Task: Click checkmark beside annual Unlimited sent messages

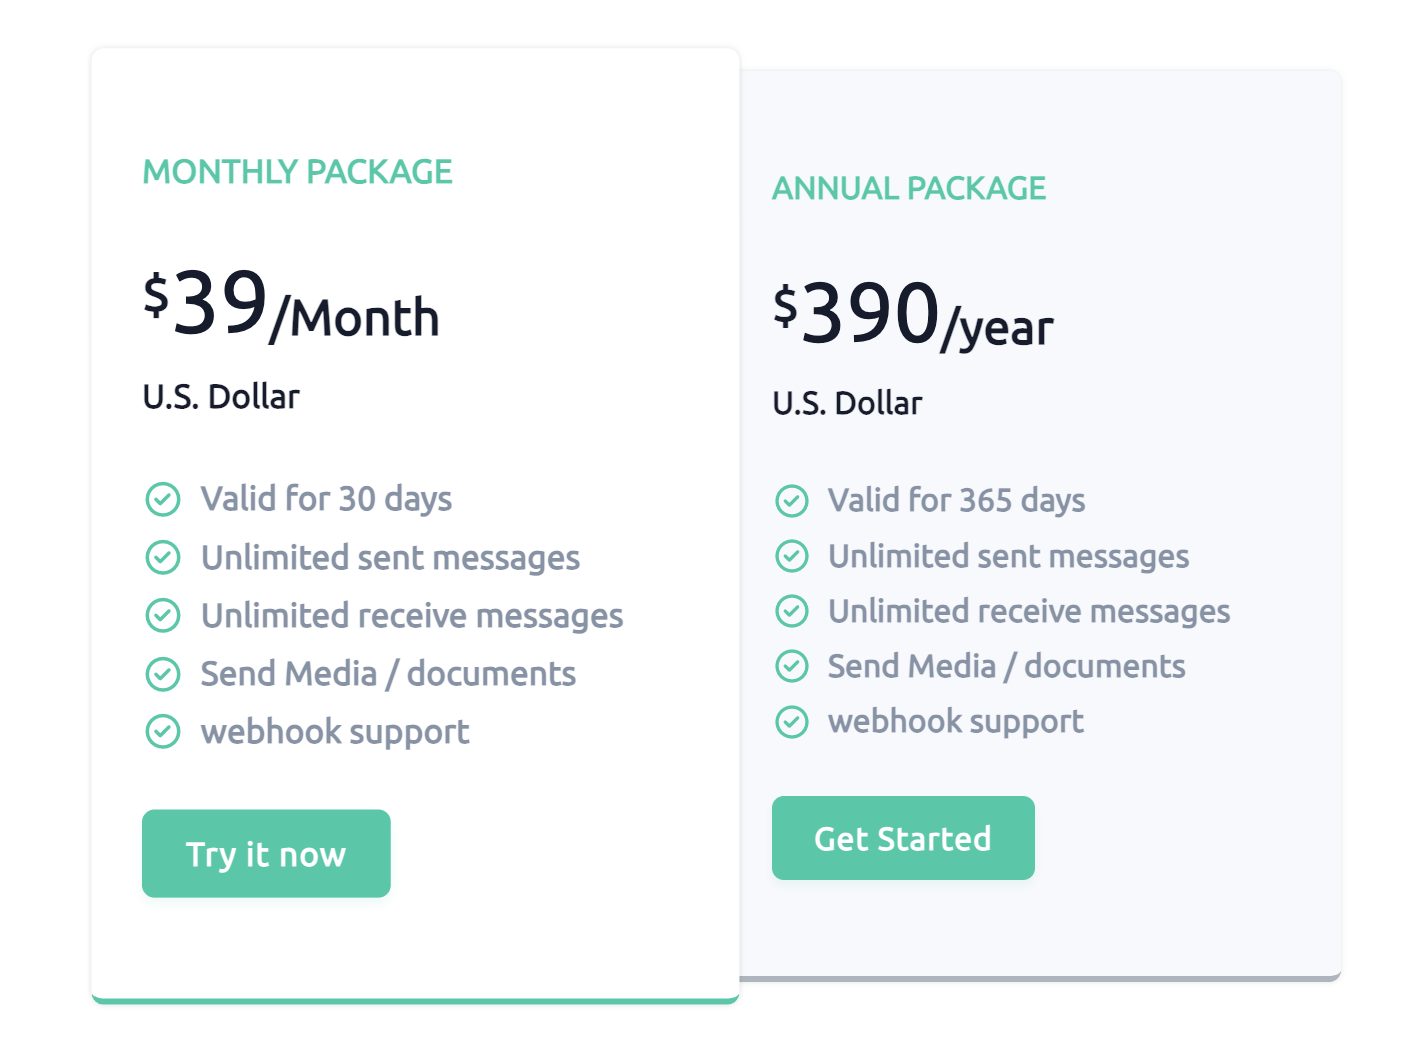Action: click(792, 556)
